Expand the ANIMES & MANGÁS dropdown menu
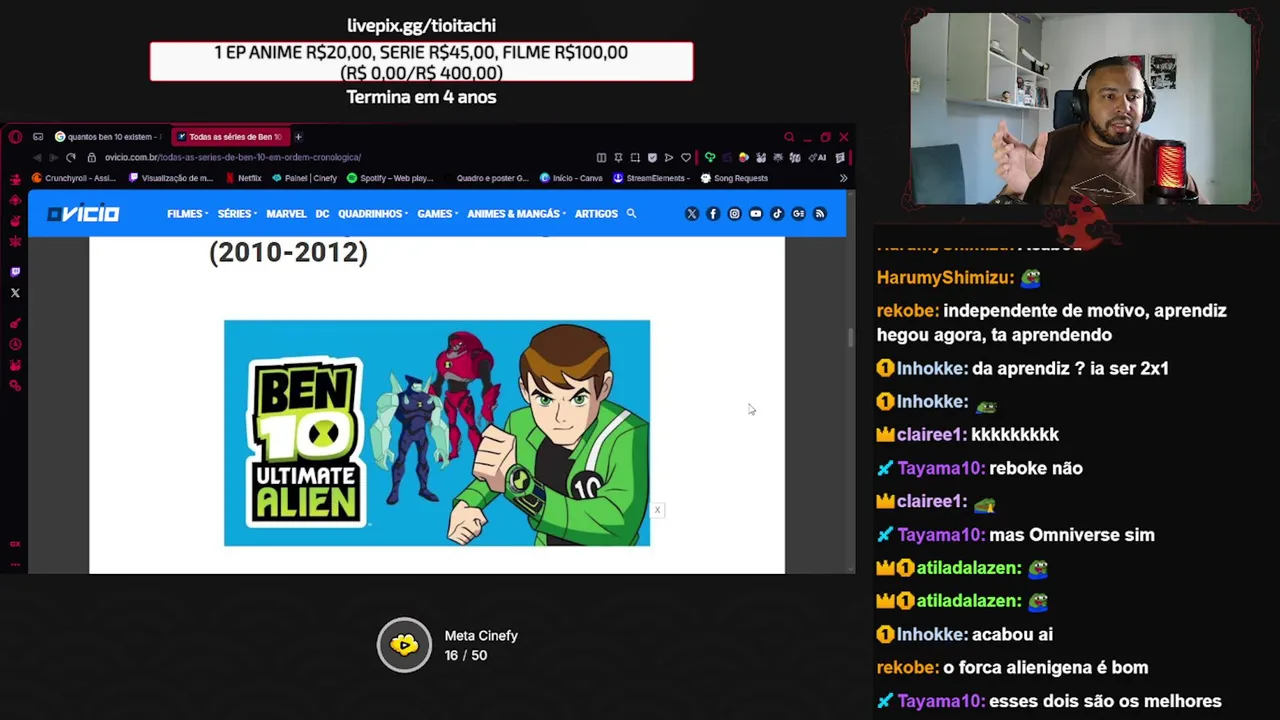The width and height of the screenshot is (1280, 720). point(516,214)
